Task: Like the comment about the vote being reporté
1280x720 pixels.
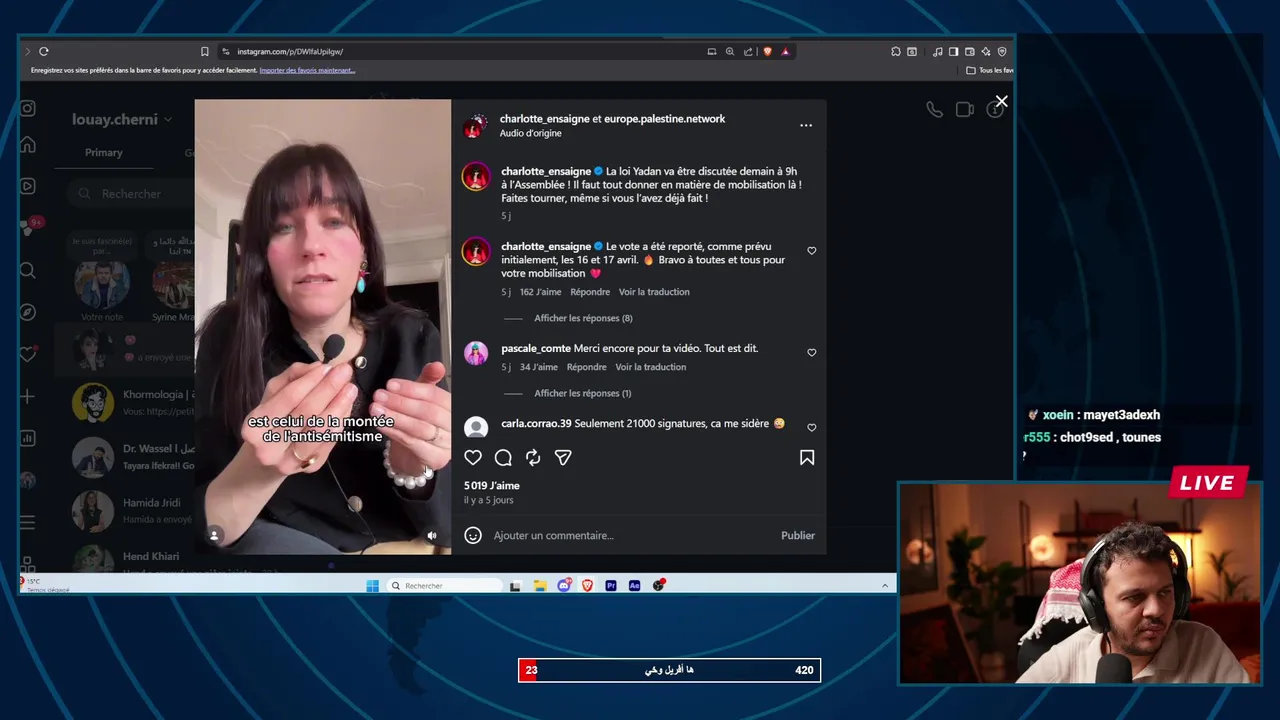Action: pyautogui.click(x=812, y=251)
